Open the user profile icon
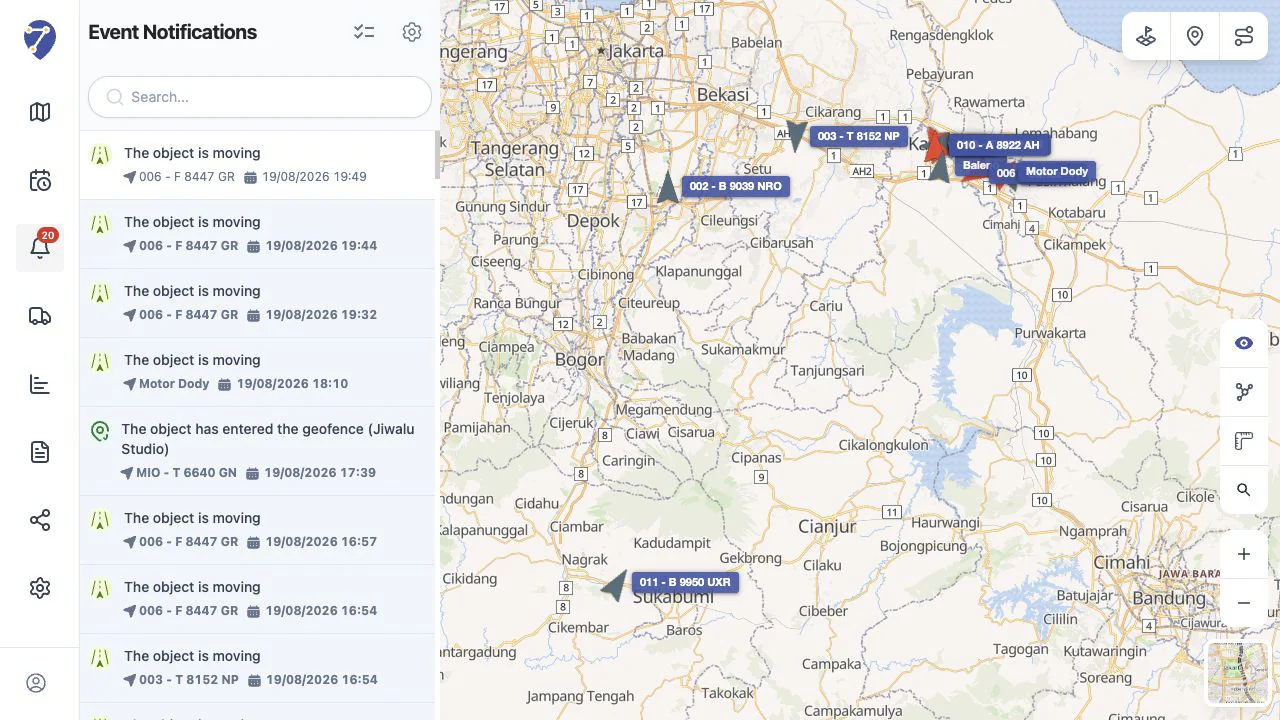This screenshot has height=720, width=1280. 36,683
